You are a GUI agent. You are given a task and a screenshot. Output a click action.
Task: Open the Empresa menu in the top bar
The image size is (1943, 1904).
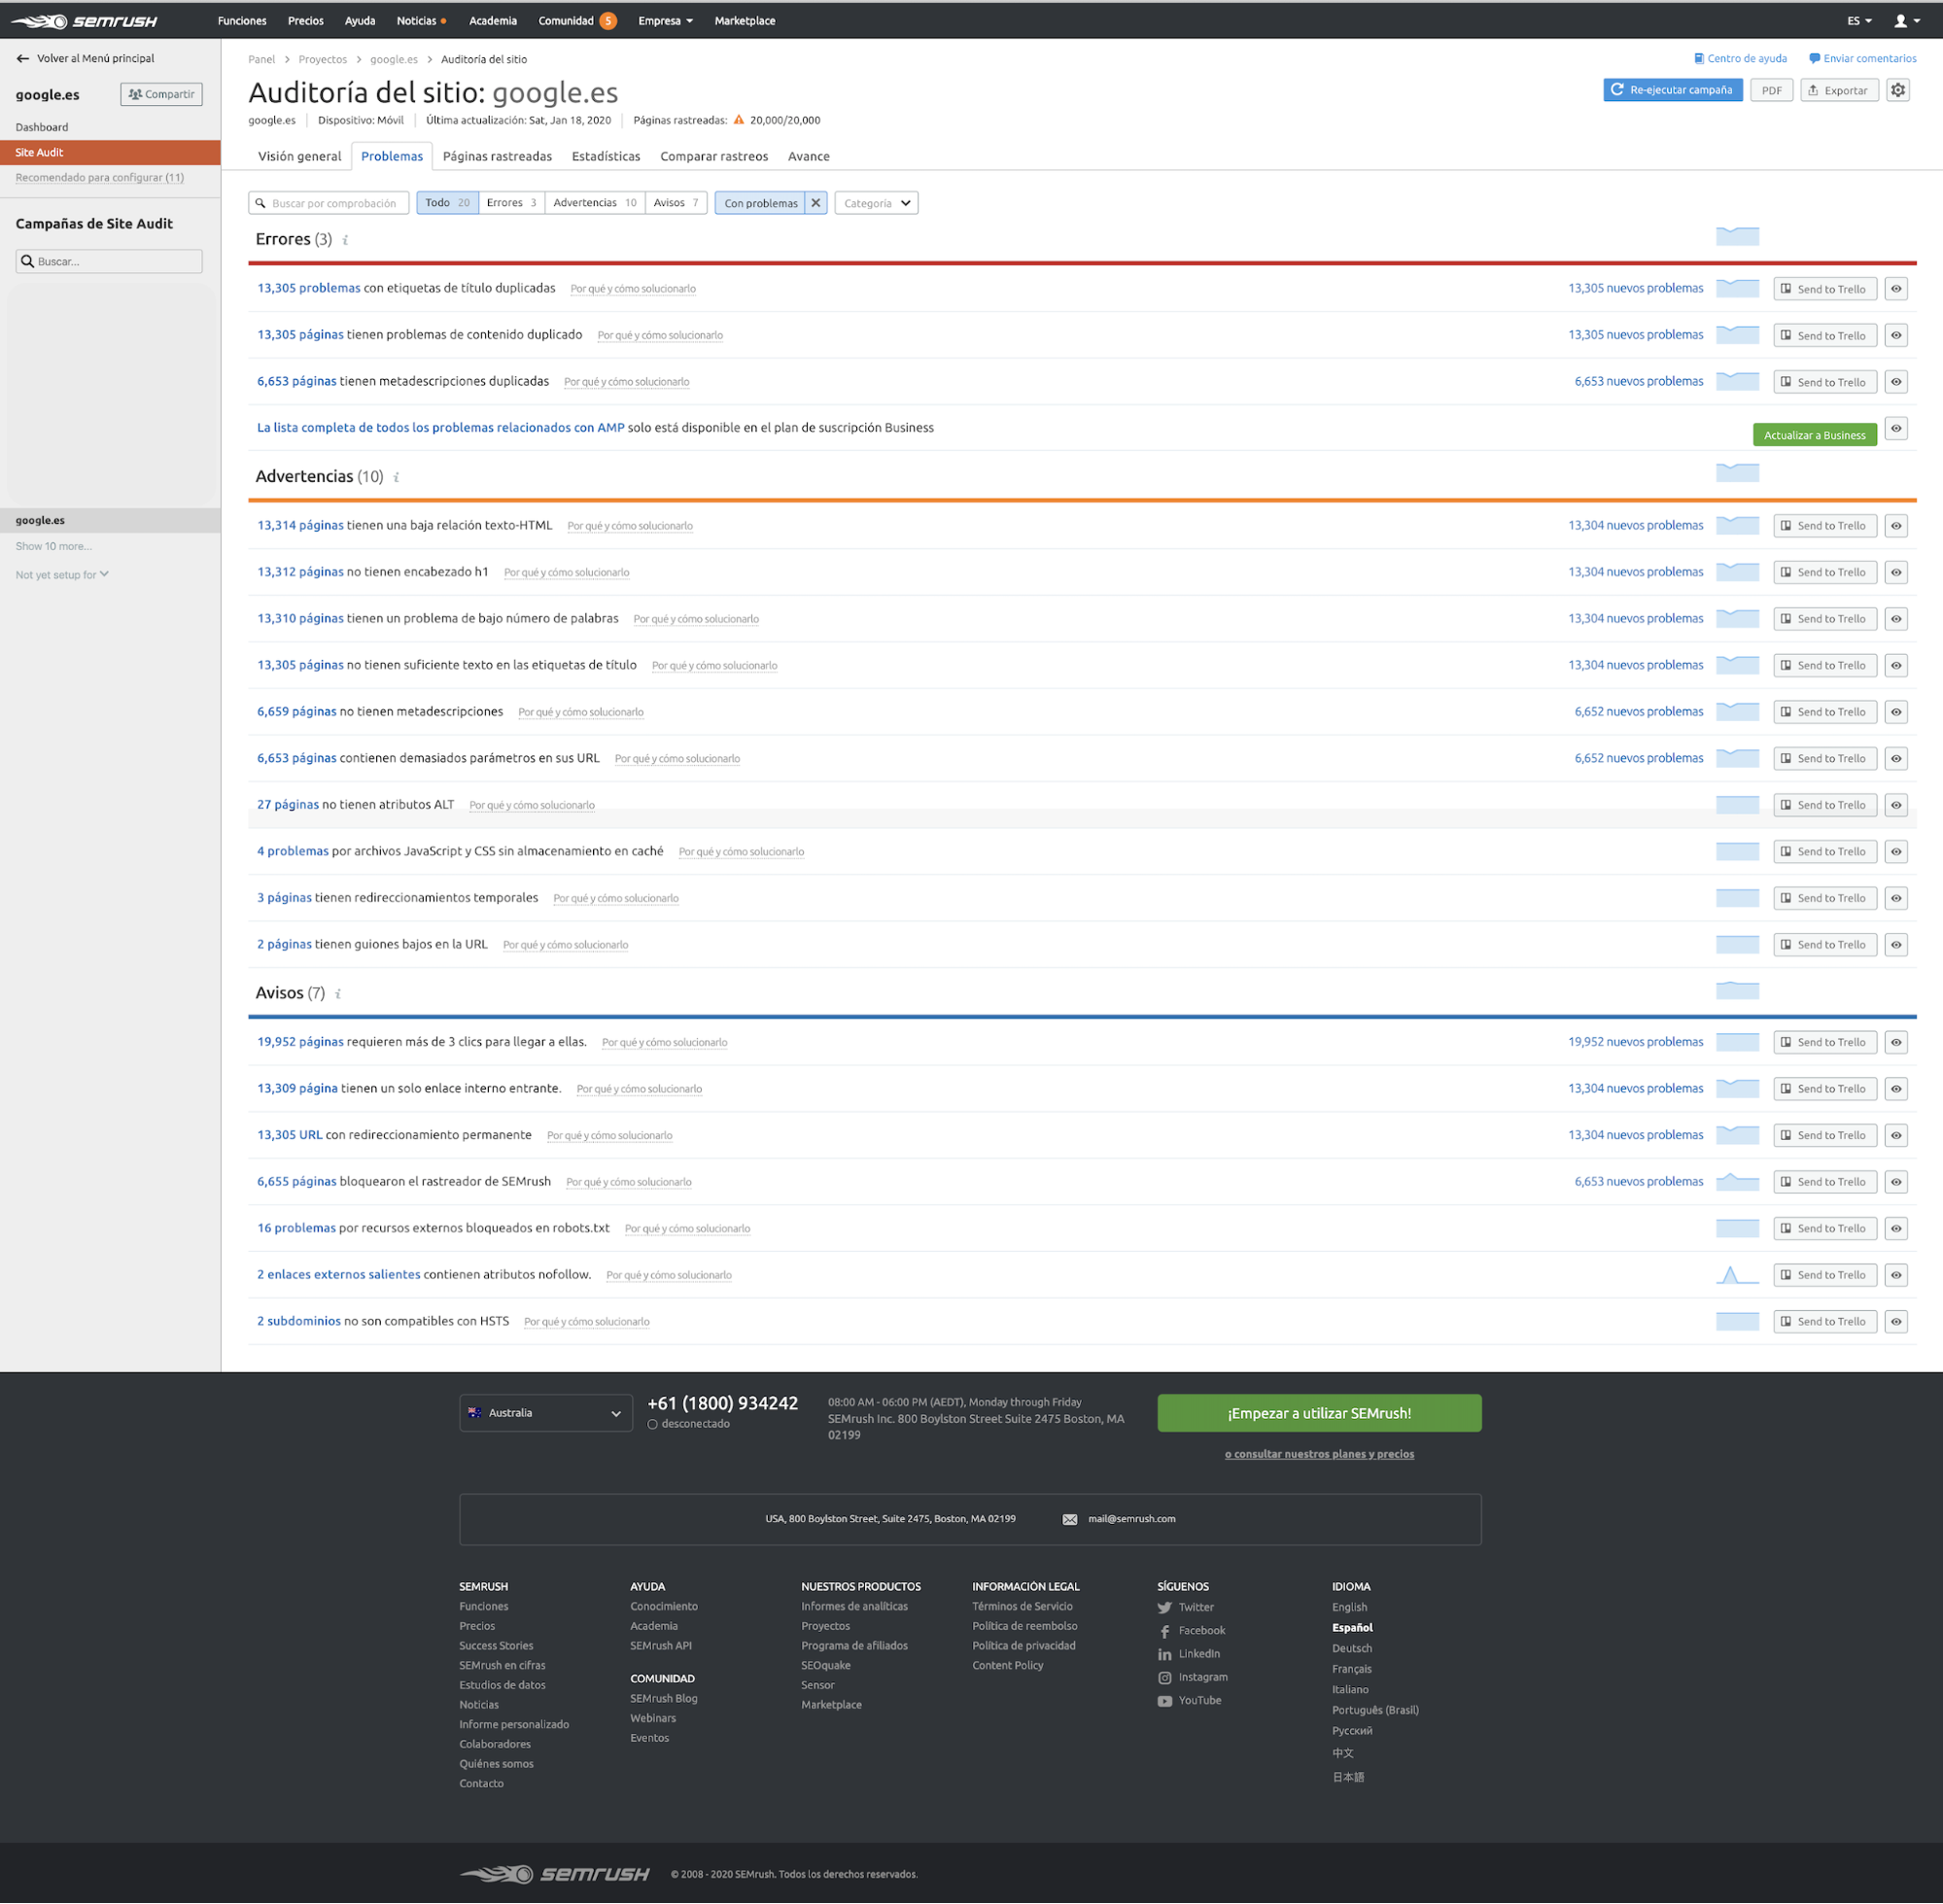665,21
